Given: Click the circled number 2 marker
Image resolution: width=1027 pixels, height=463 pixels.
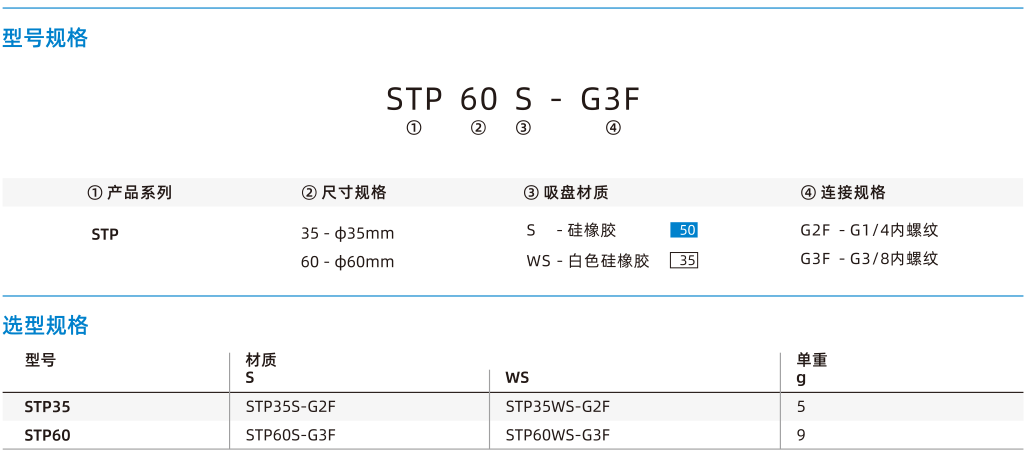Looking at the screenshot, I should tap(479, 128).
